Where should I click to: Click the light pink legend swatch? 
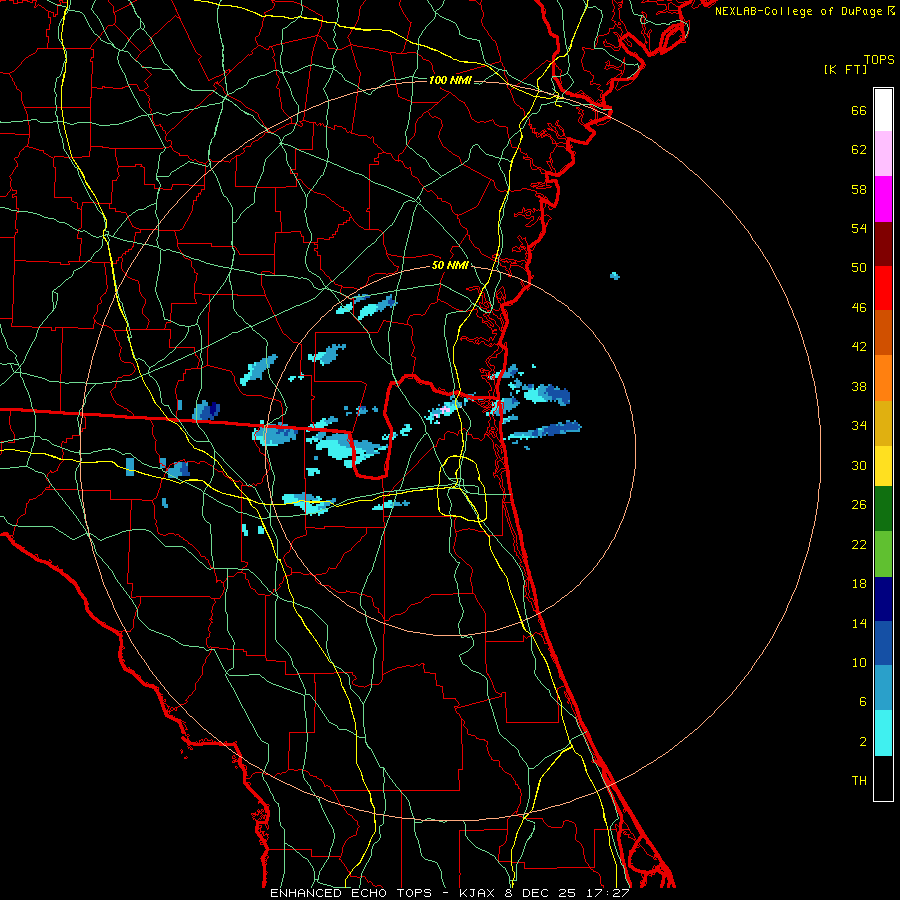click(883, 154)
